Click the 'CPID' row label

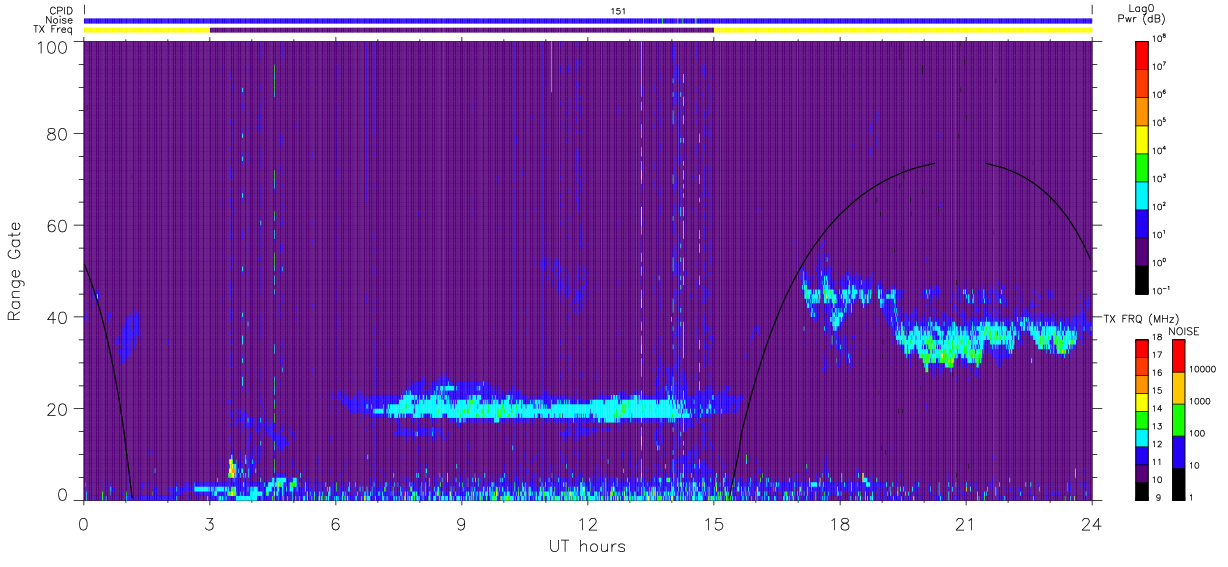click(x=61, y=11)
